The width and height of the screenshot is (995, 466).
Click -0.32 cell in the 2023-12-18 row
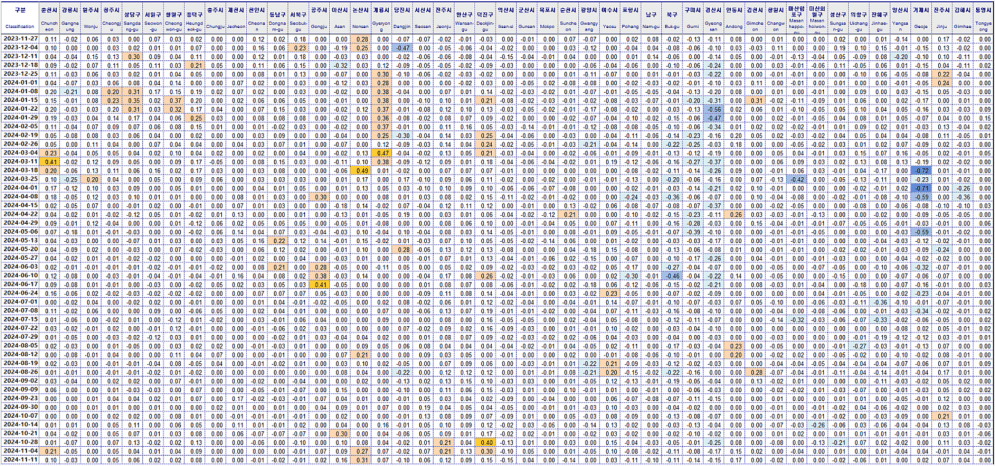pos(339,65)
